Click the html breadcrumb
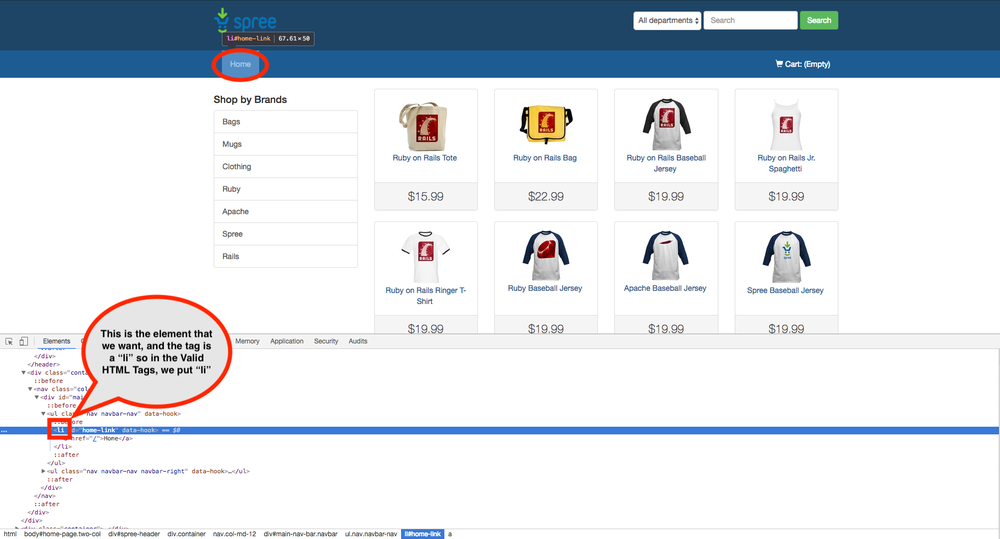The image size is (1000, 539). [x=10, y=534]
